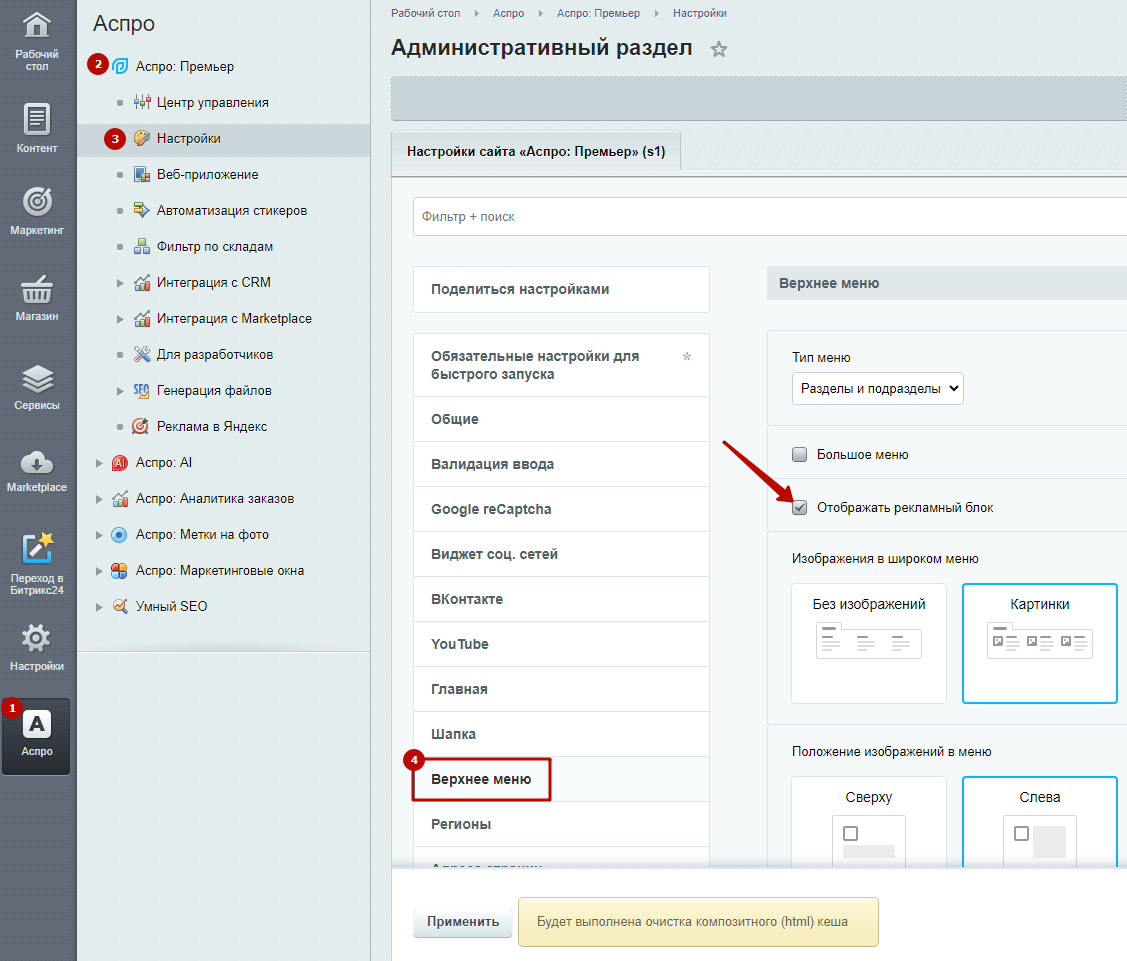The image size is (1127, 961).
Task: Expand the Аспро: Метки на фото node
Action: click(99, 535)
